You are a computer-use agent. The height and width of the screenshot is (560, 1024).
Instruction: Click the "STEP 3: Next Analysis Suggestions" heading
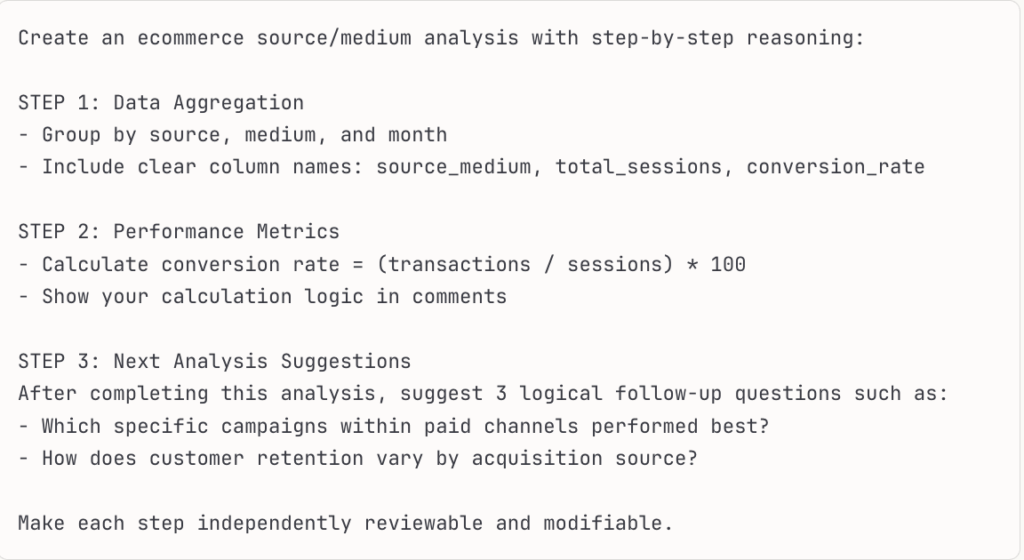(x=214, y=361)
